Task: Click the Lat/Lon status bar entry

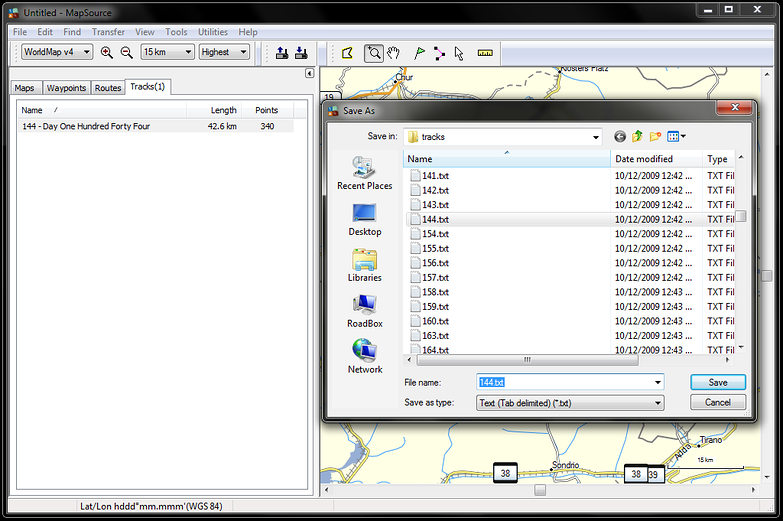Action: (x=151, y=507)
